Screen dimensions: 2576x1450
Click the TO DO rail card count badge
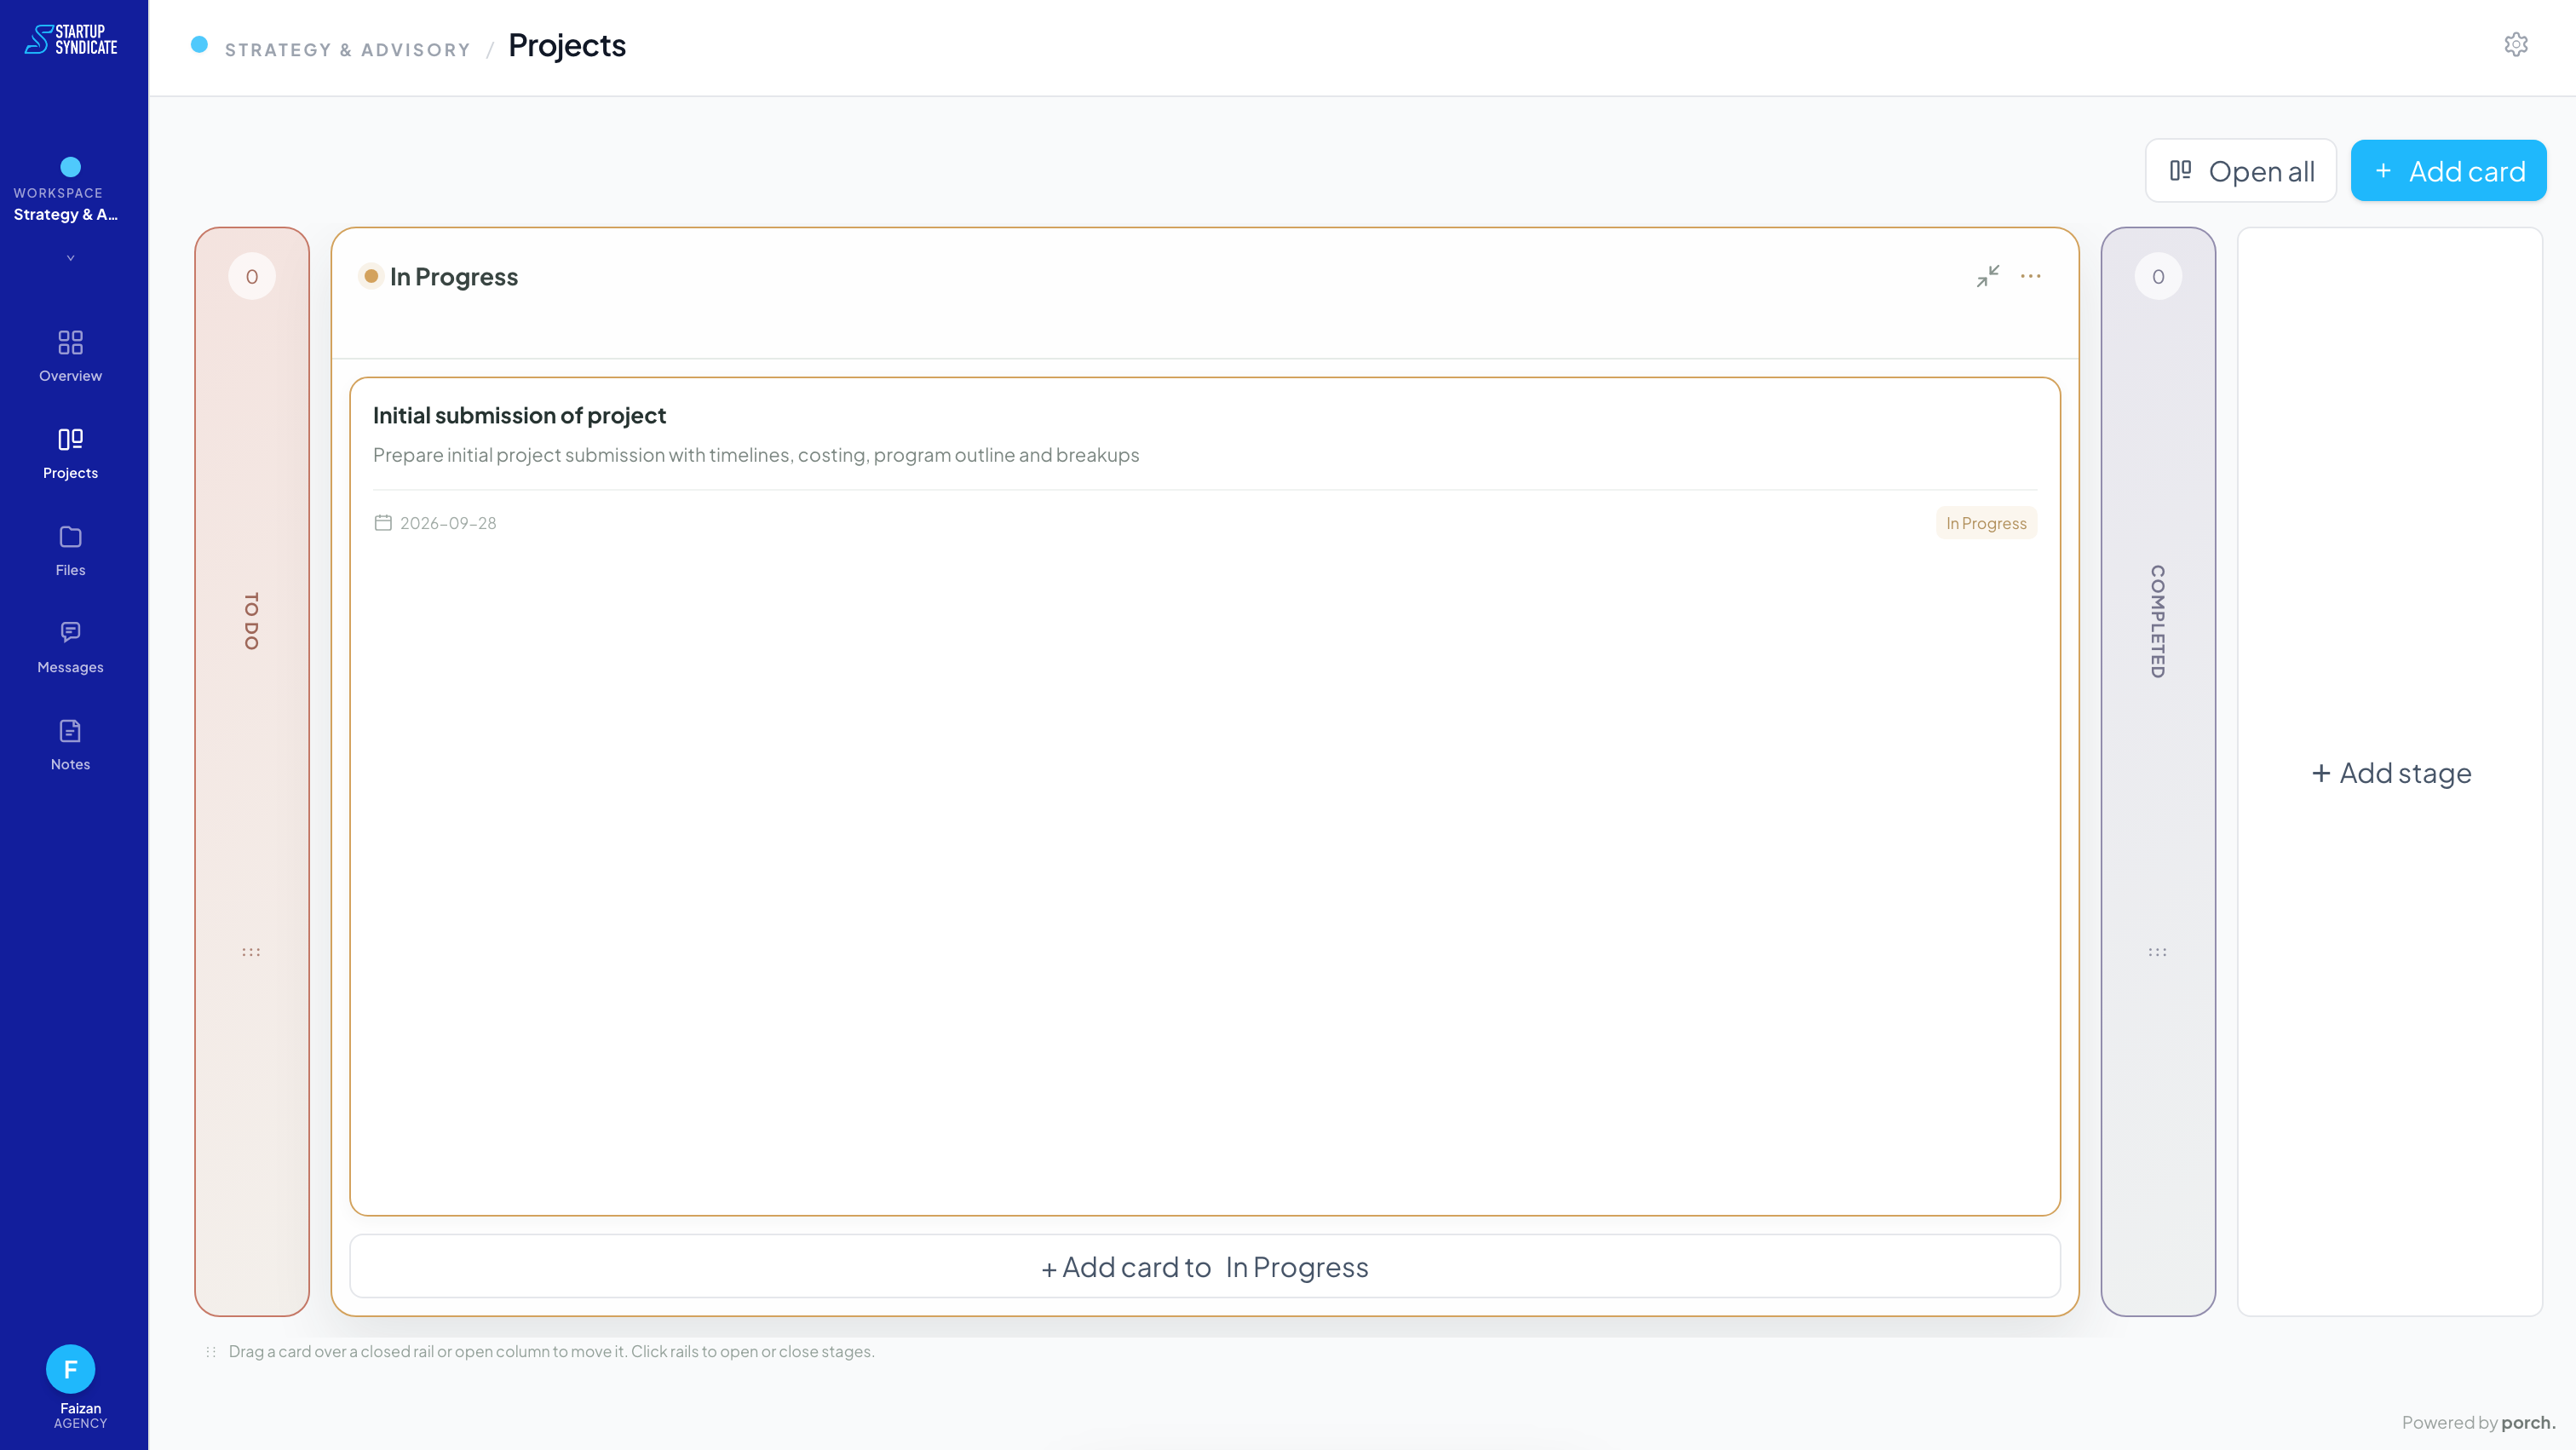pos(252,276)
